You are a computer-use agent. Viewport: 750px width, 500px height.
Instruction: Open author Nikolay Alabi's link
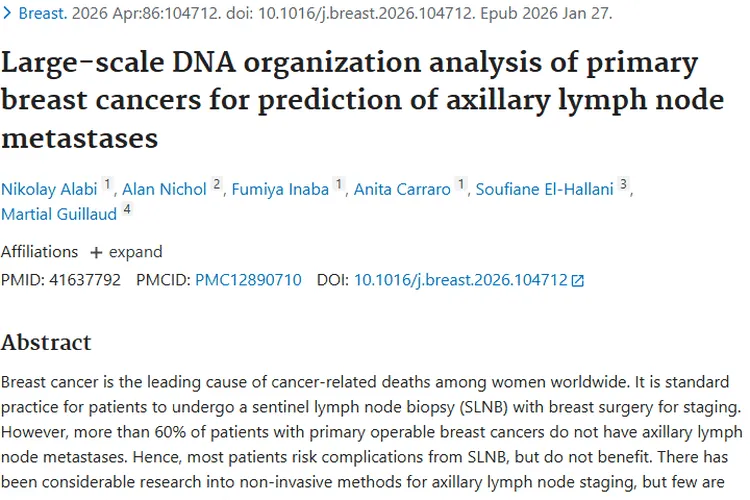coord(49,189)
